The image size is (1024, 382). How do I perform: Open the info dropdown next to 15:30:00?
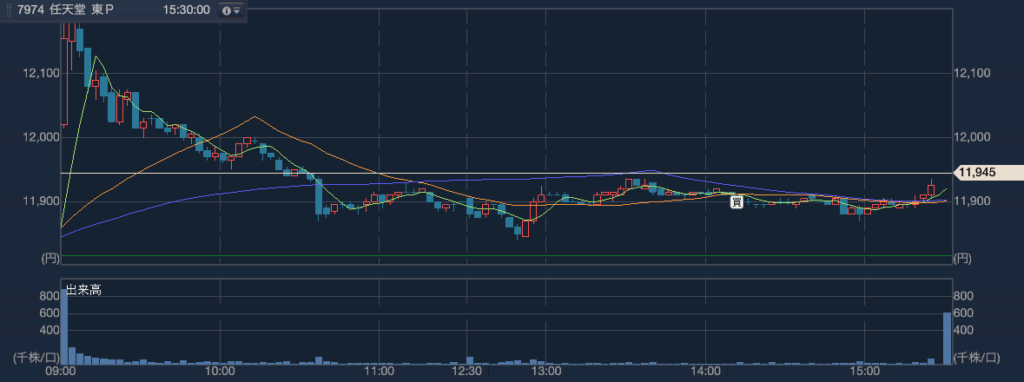pyautogui.click(x=231, y=10)
